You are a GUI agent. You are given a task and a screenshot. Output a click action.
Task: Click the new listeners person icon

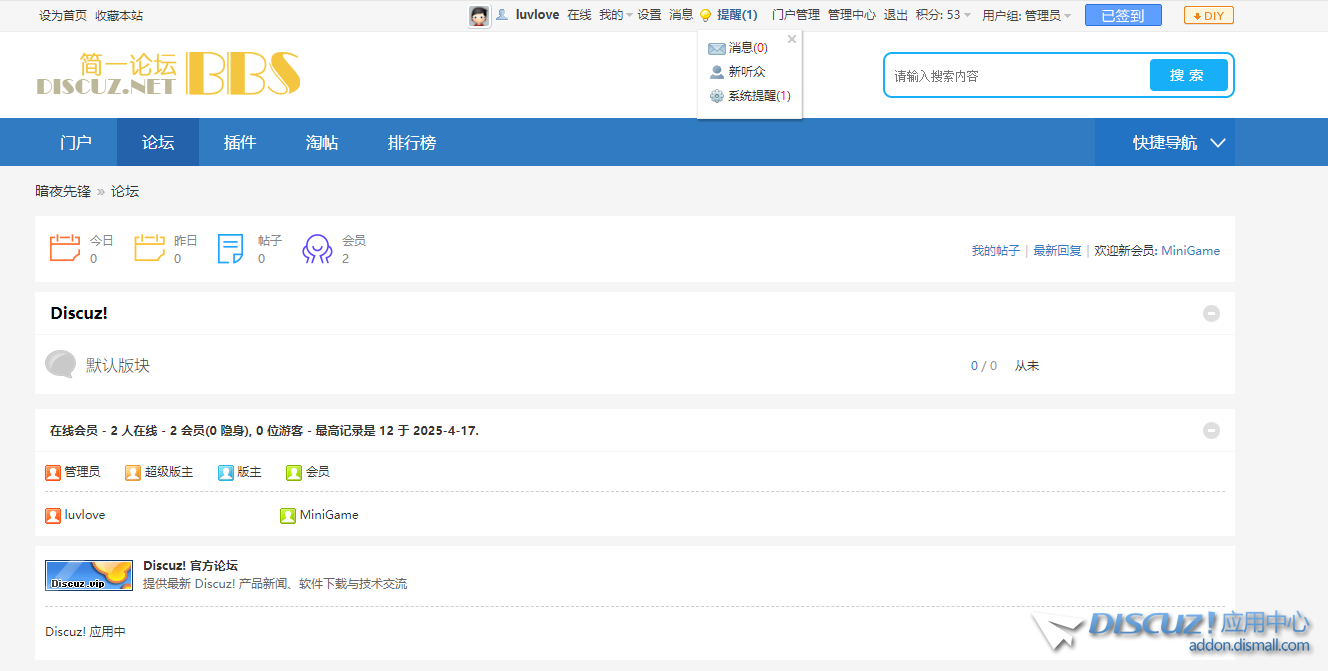716,72
